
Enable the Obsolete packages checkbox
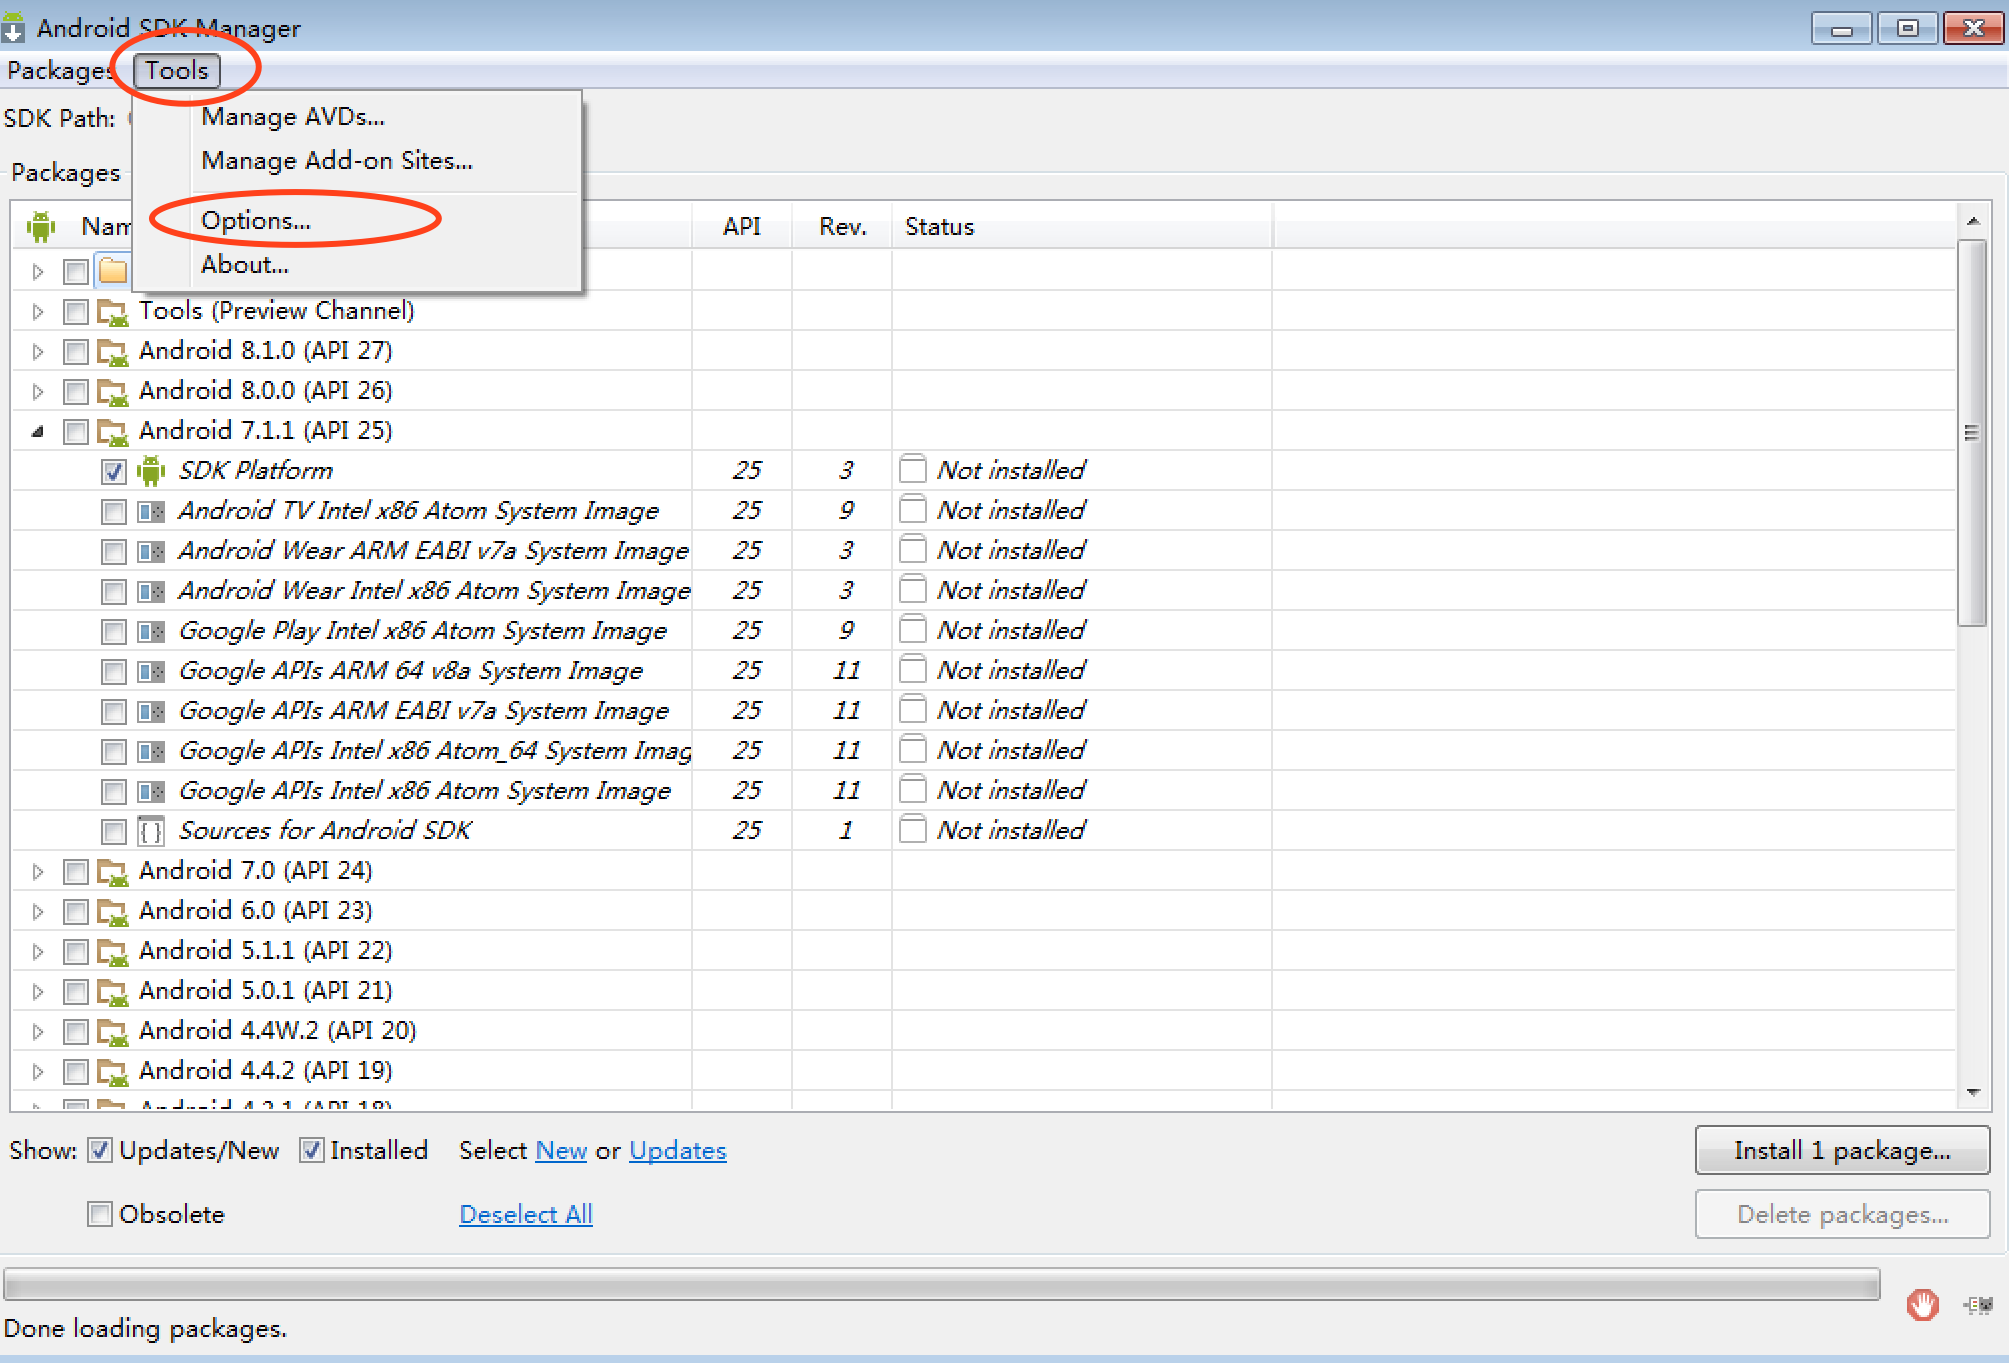click(99, 1214)
